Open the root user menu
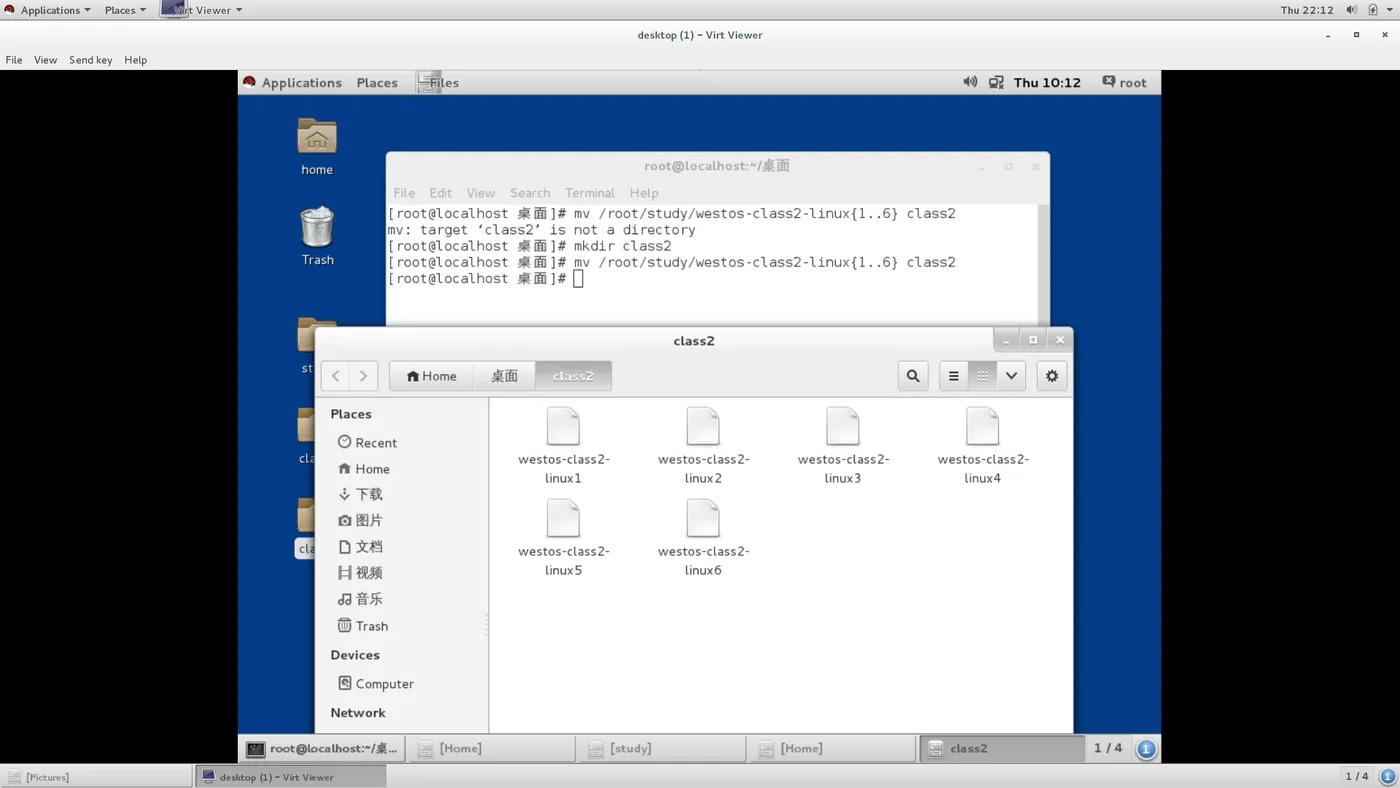 point(1124,82)
